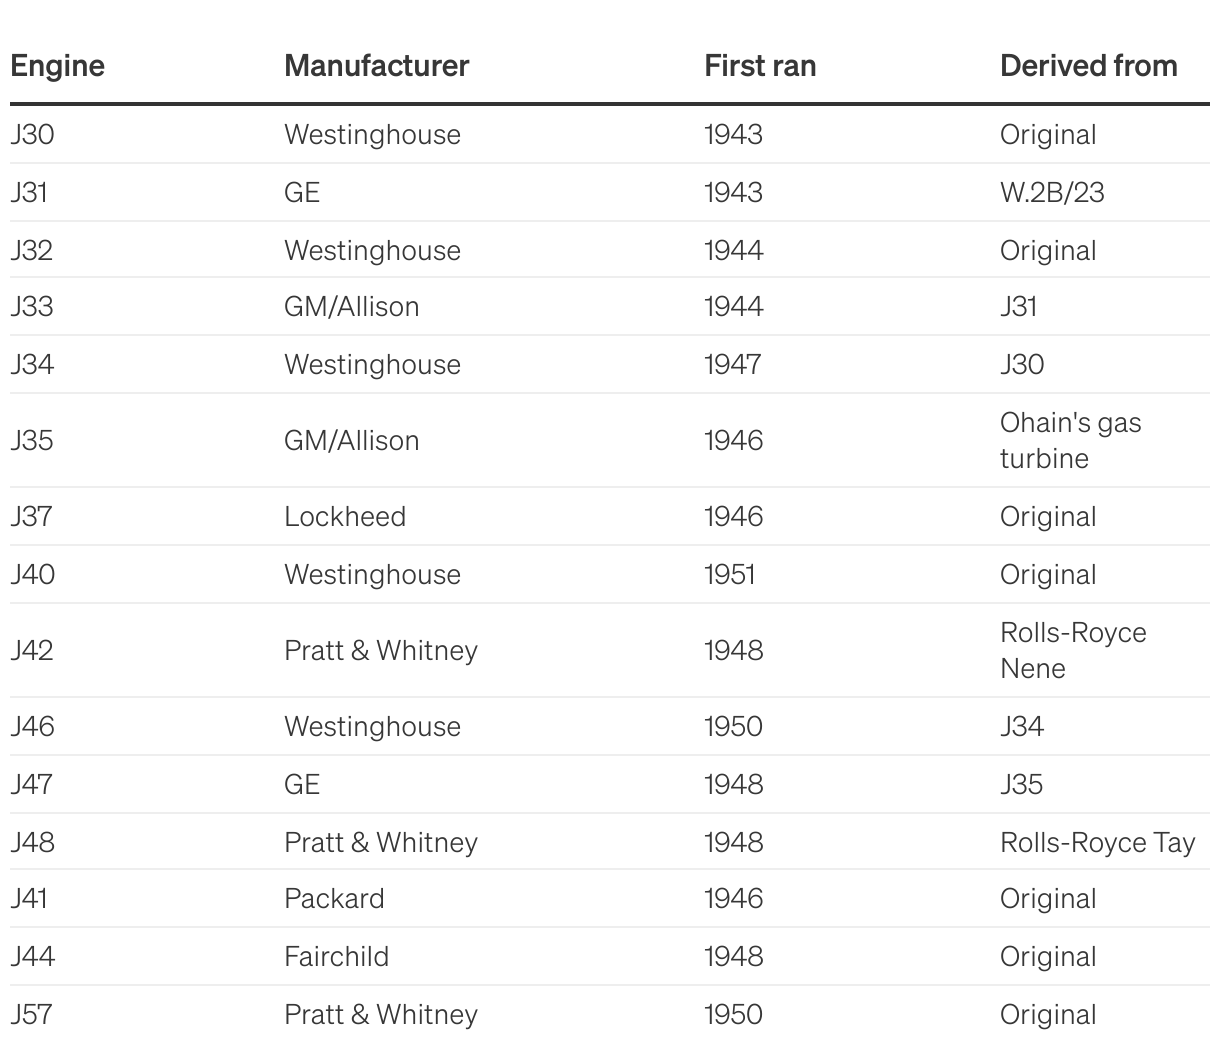
Task: Select the 1947 first ran cell
Action: (x=732, y=364)
